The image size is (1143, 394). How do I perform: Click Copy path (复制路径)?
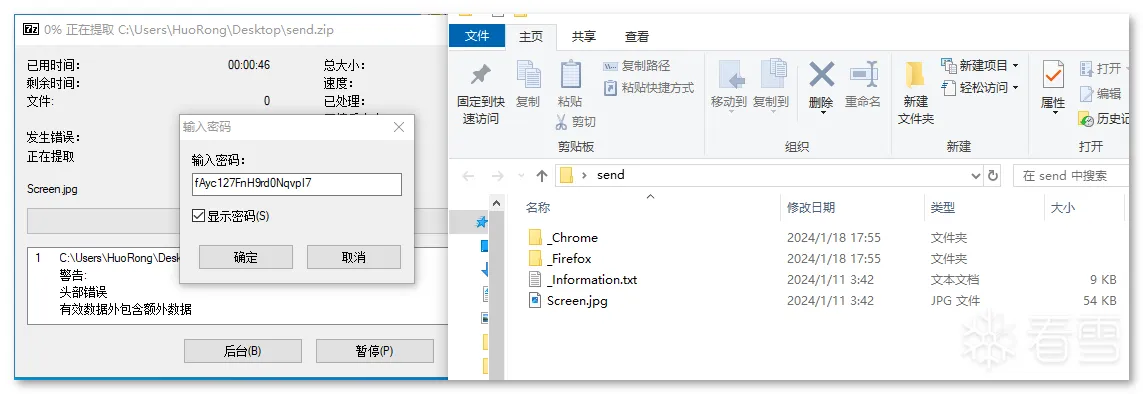[636, 66]
